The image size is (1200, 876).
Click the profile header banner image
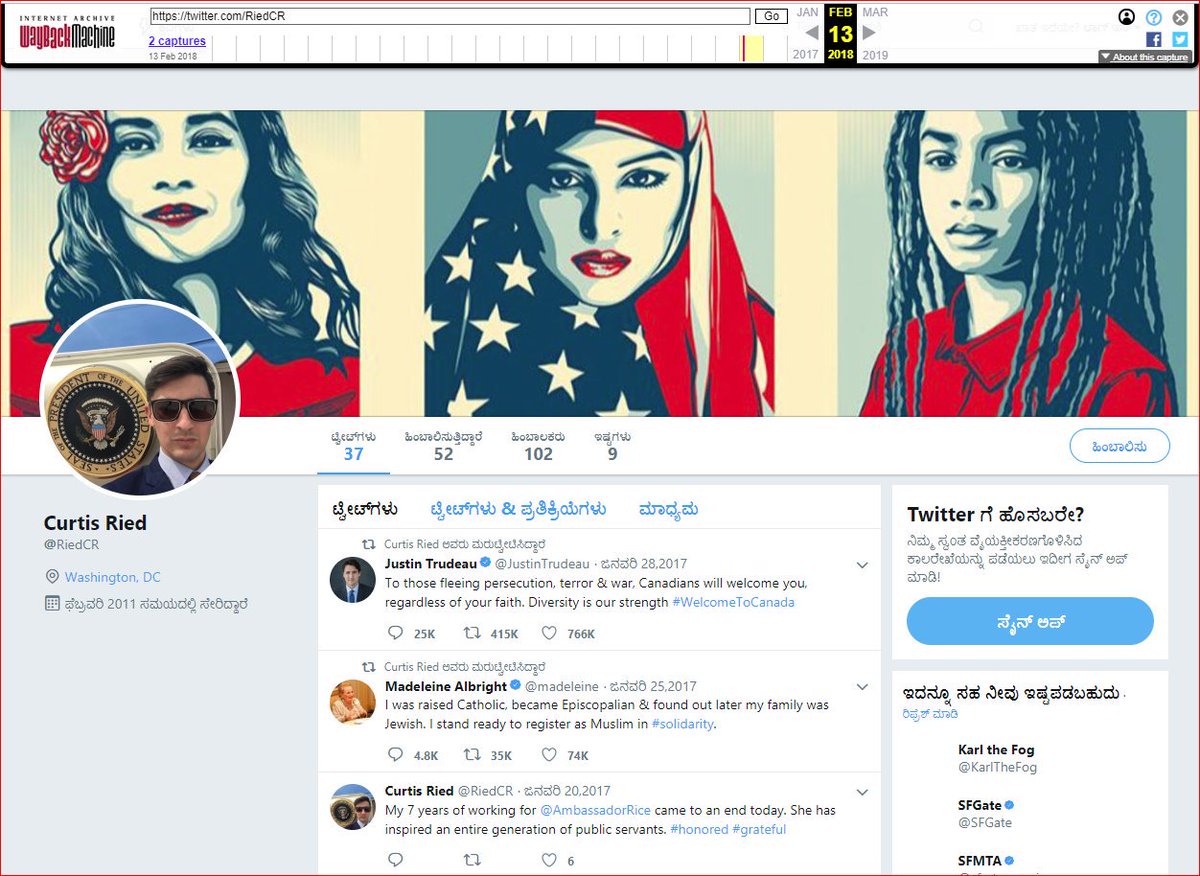click(600, 263)
